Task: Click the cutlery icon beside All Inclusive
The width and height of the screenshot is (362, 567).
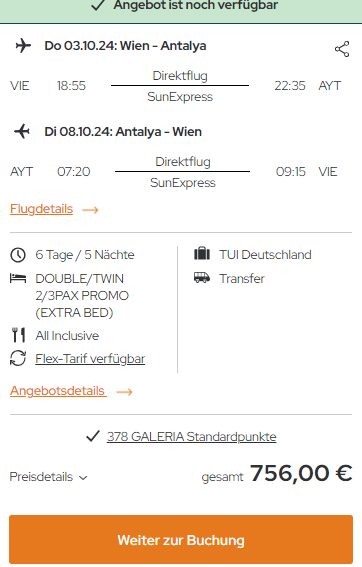Action: point(18,335)
